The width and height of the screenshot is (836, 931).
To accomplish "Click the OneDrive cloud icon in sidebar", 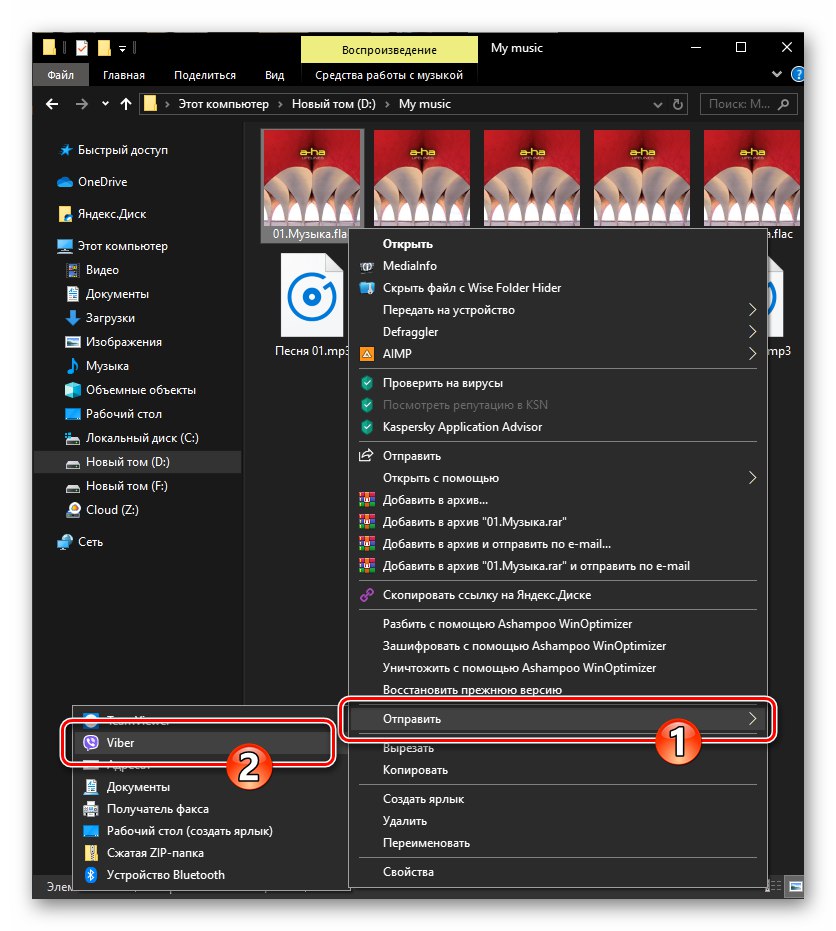I will (65, 182).
